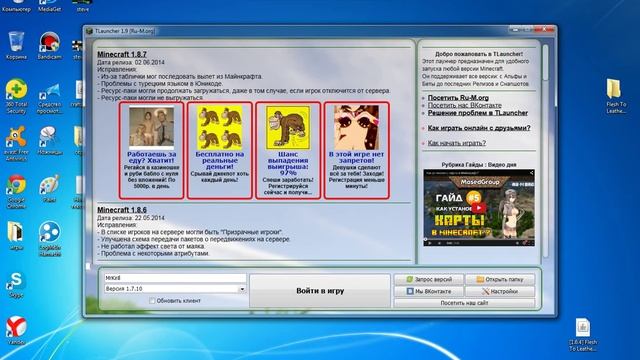
Task: Click the TLauncher title bar icon
Action: point(90,31)
